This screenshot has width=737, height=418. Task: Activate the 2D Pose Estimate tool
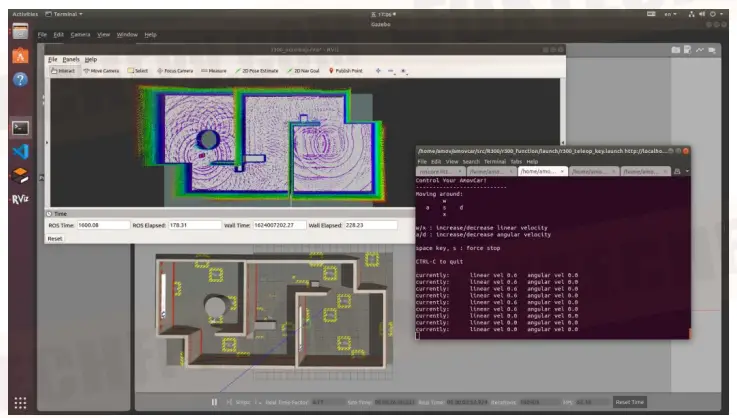[257, 71]
